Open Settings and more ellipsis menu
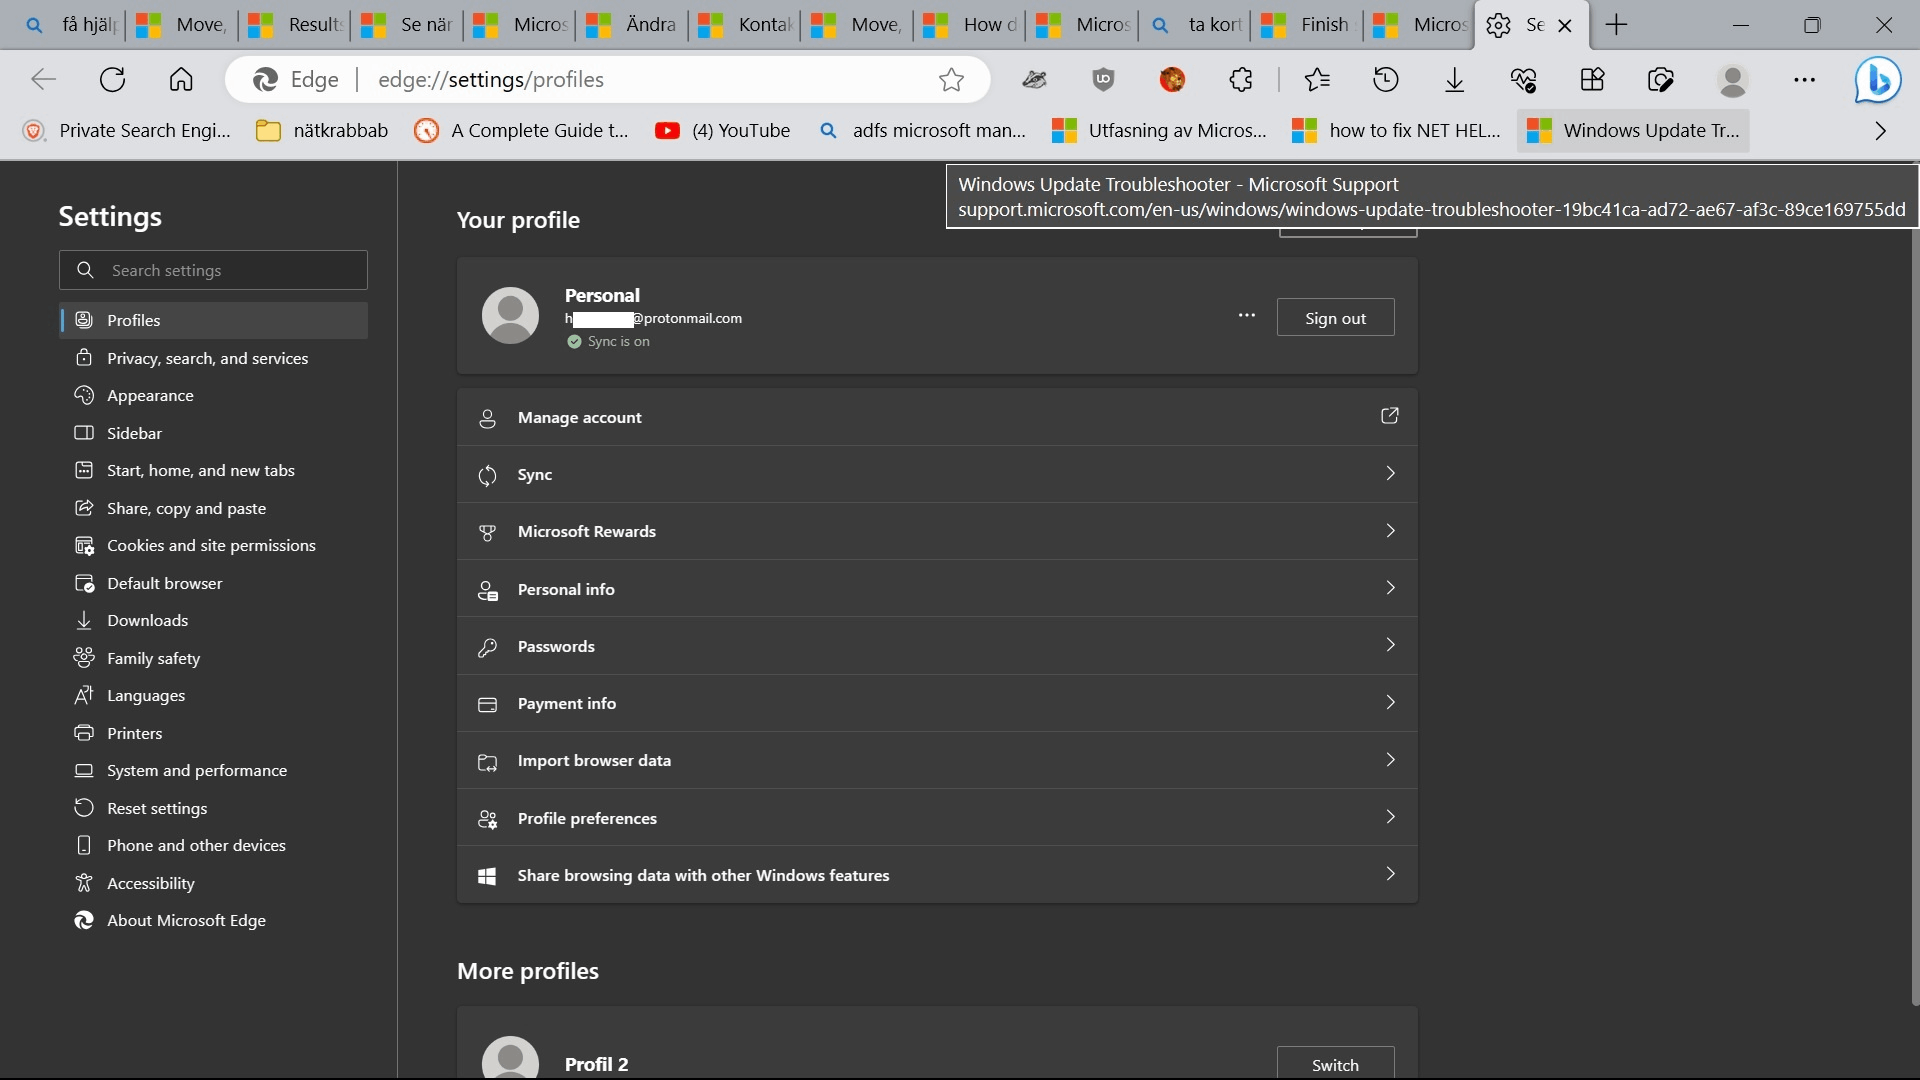 coord(1804,80)
